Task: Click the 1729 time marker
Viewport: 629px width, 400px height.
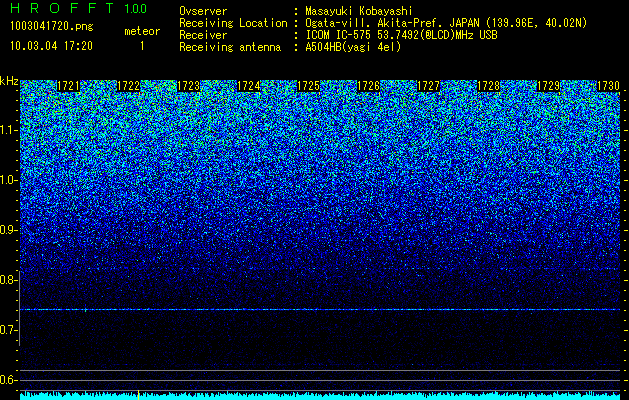Action: pyautogui.click(x=549, y=86)
